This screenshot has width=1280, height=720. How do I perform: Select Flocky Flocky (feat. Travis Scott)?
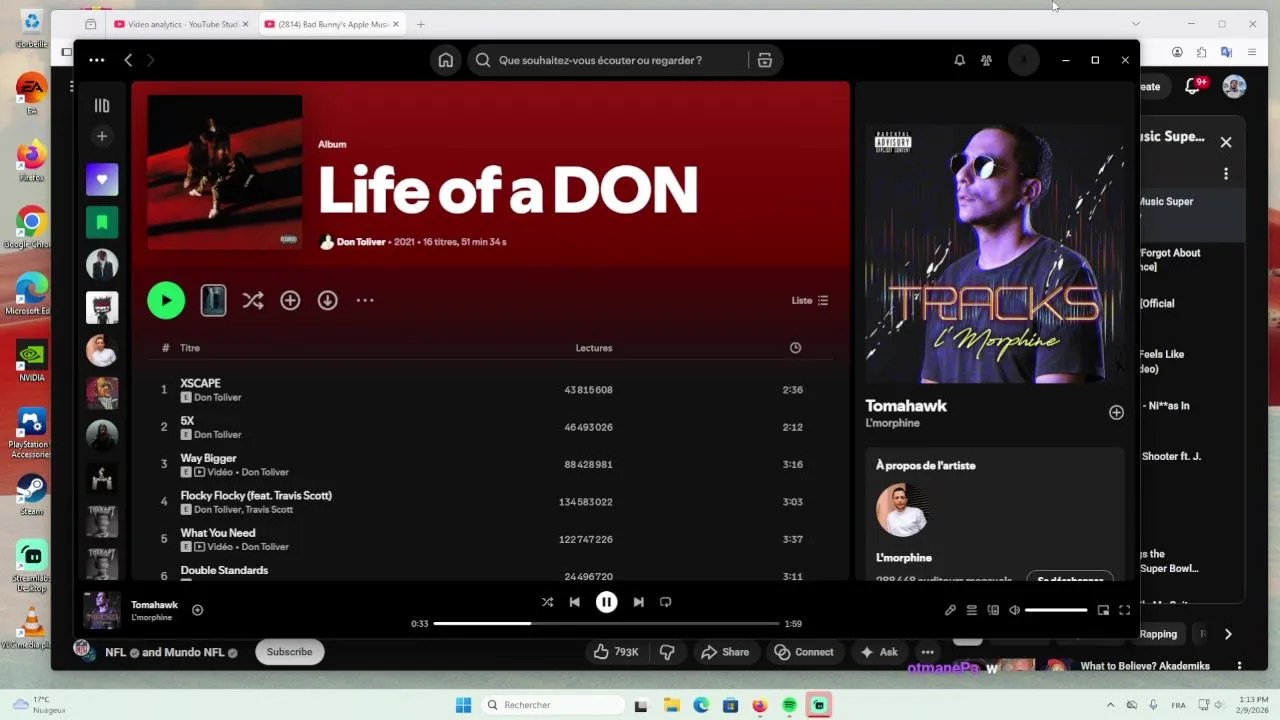256,495
